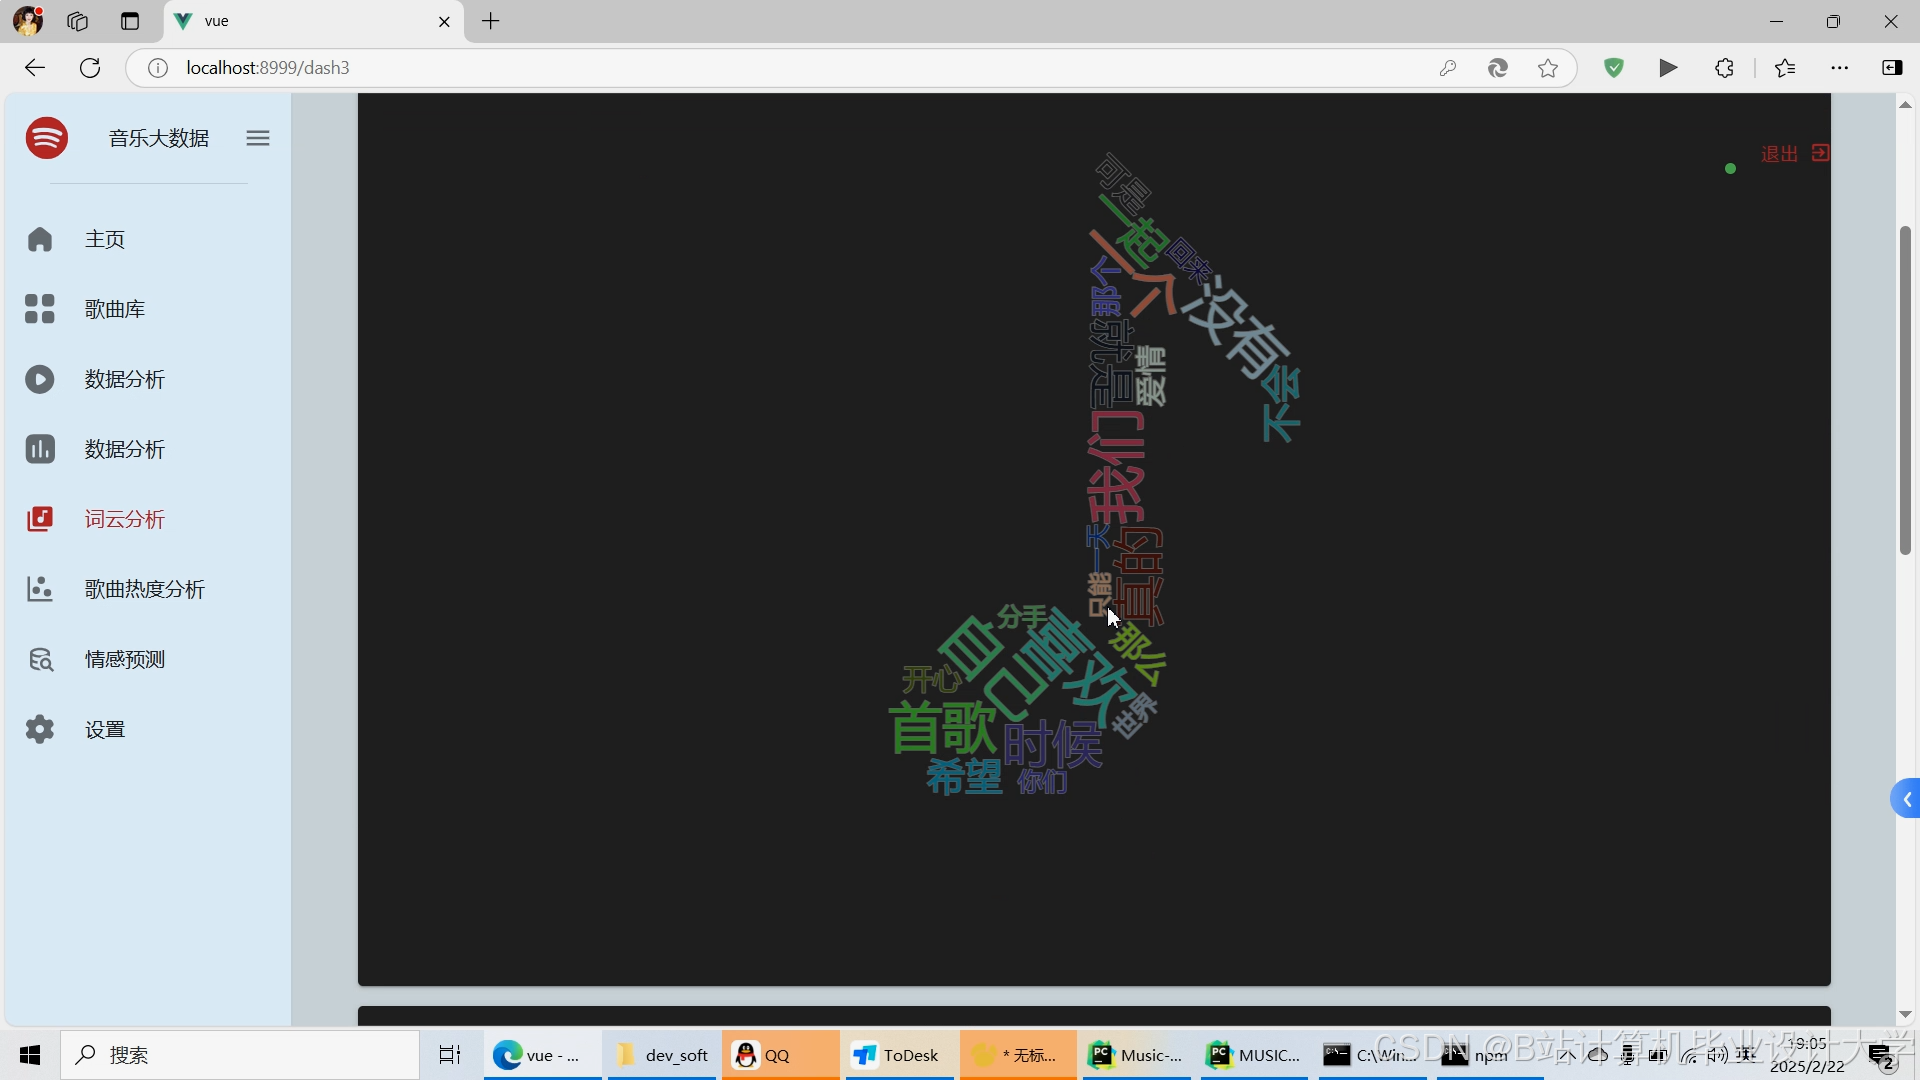Click the red Spotify-style logo

pos(47,138)
